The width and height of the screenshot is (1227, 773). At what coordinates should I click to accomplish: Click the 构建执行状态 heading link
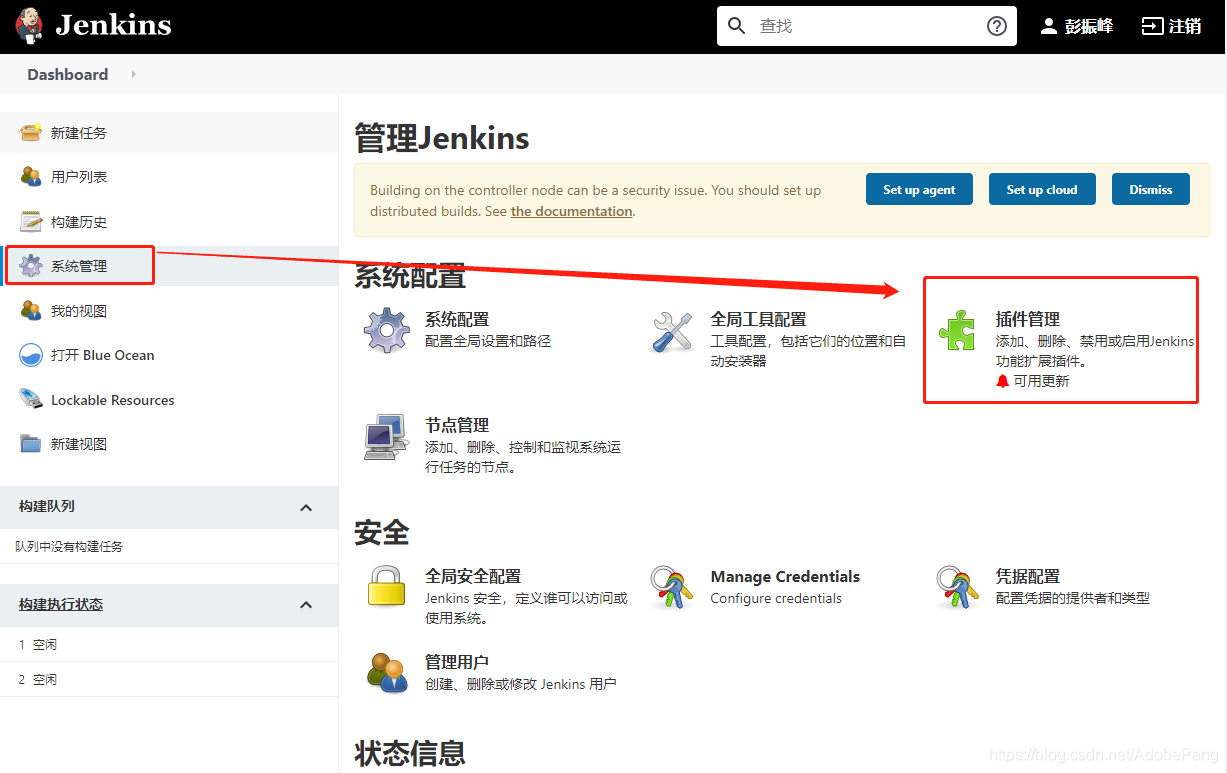(x=61, y=604)
